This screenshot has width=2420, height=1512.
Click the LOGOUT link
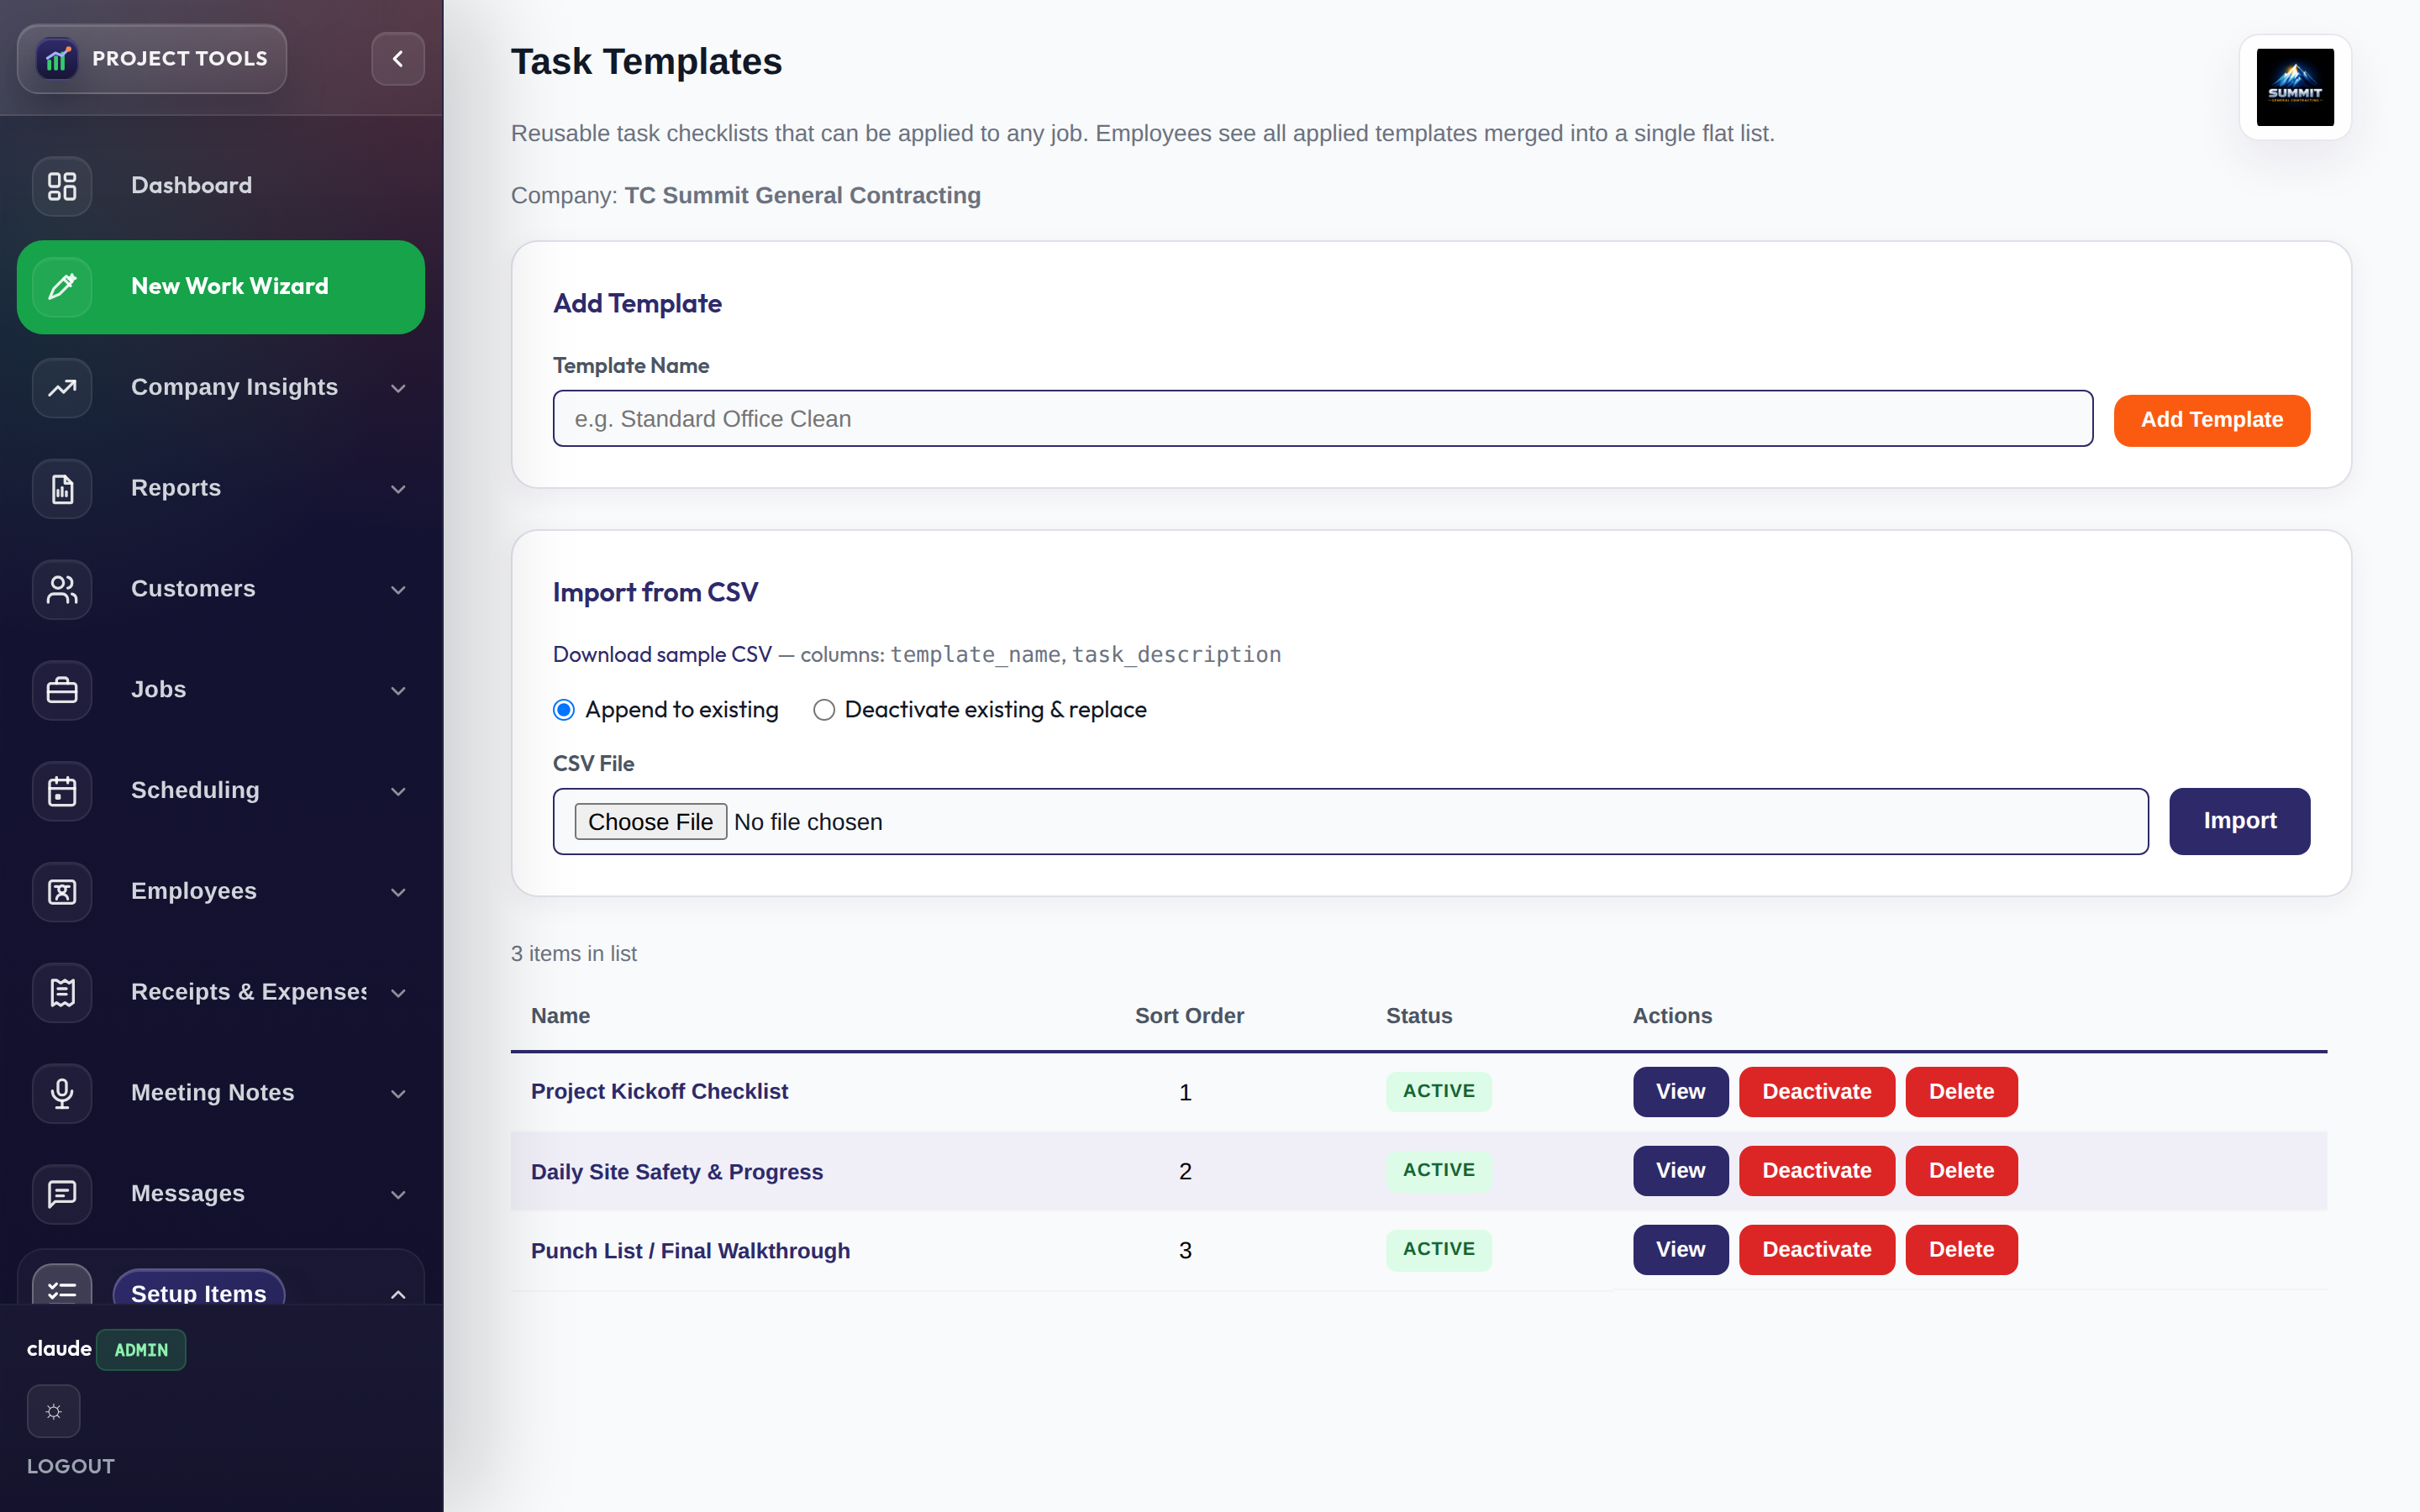pyautogui.click(x=70, y=1466)
